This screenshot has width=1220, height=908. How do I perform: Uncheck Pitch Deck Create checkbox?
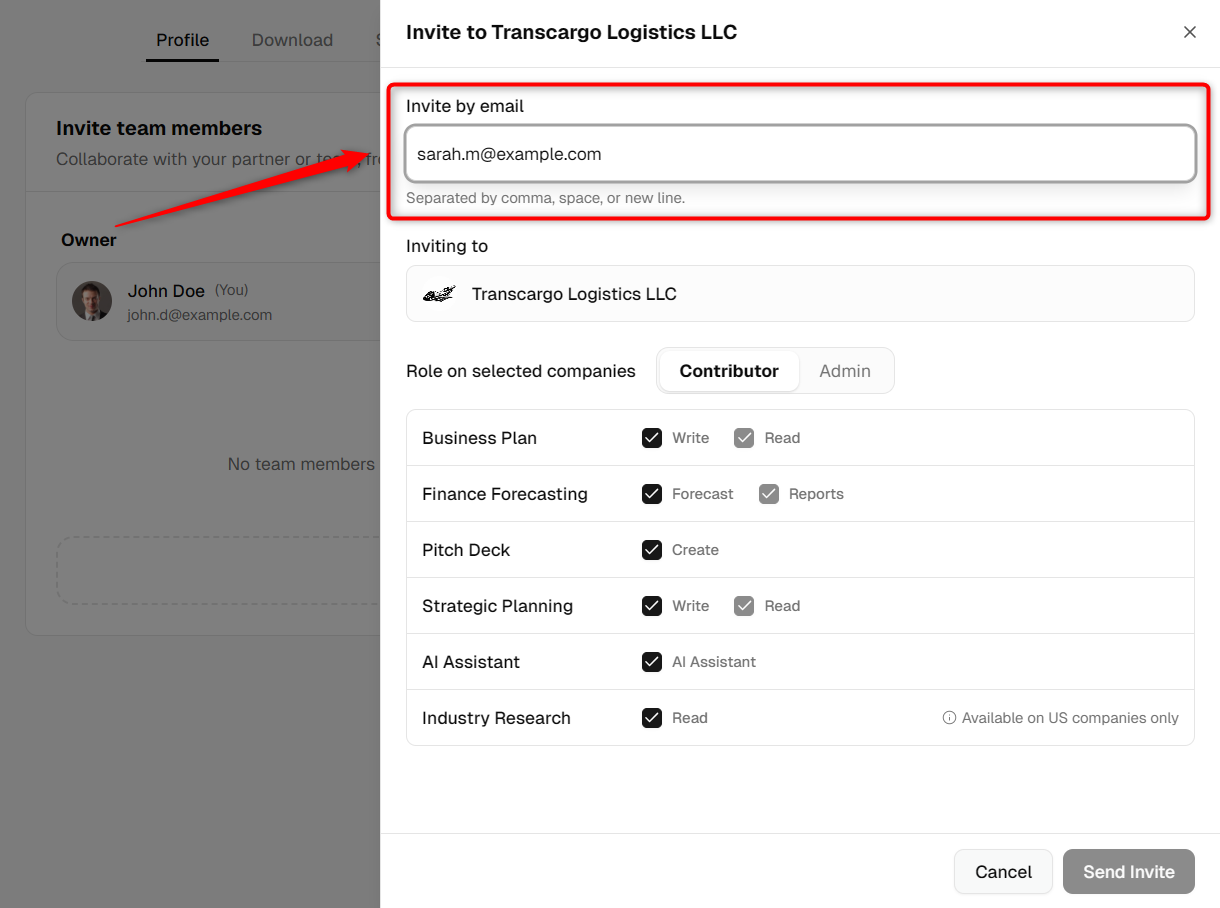tap(652, 550)
